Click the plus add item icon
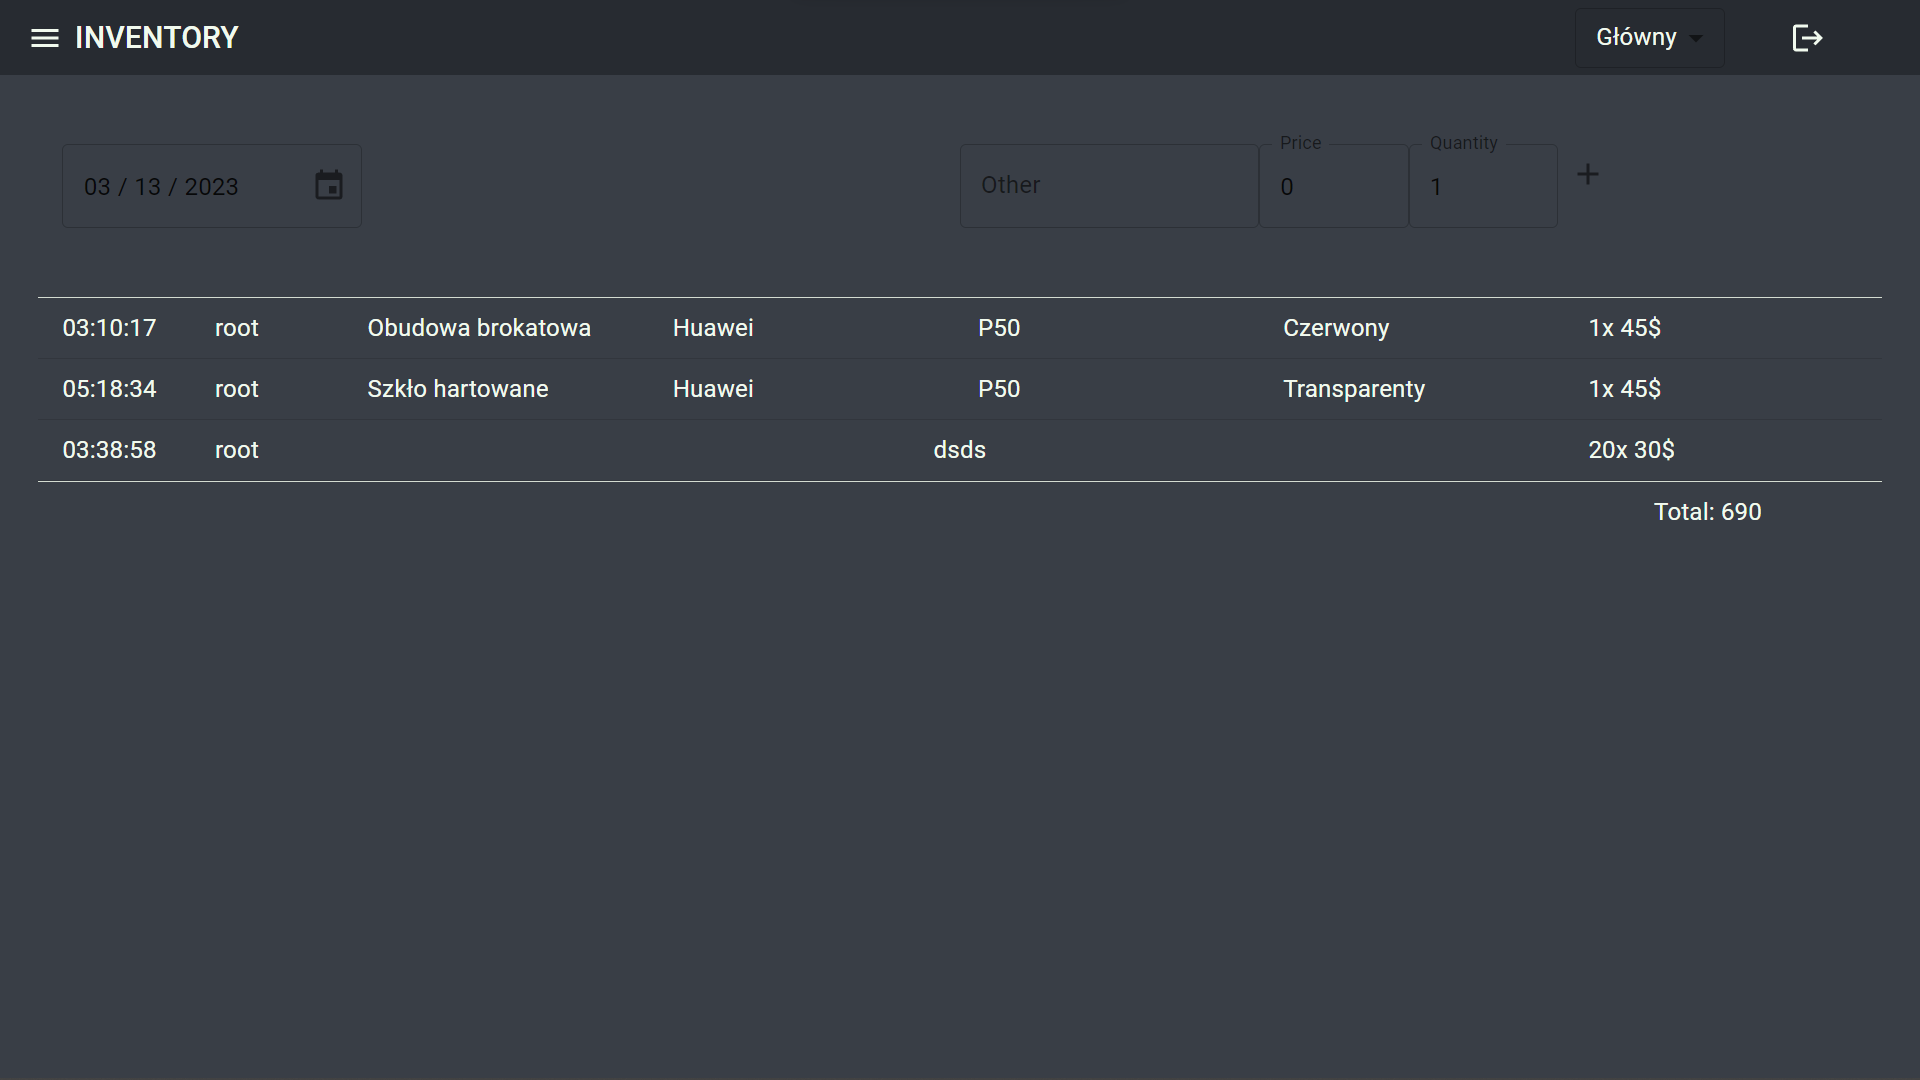 point(1587,175)
